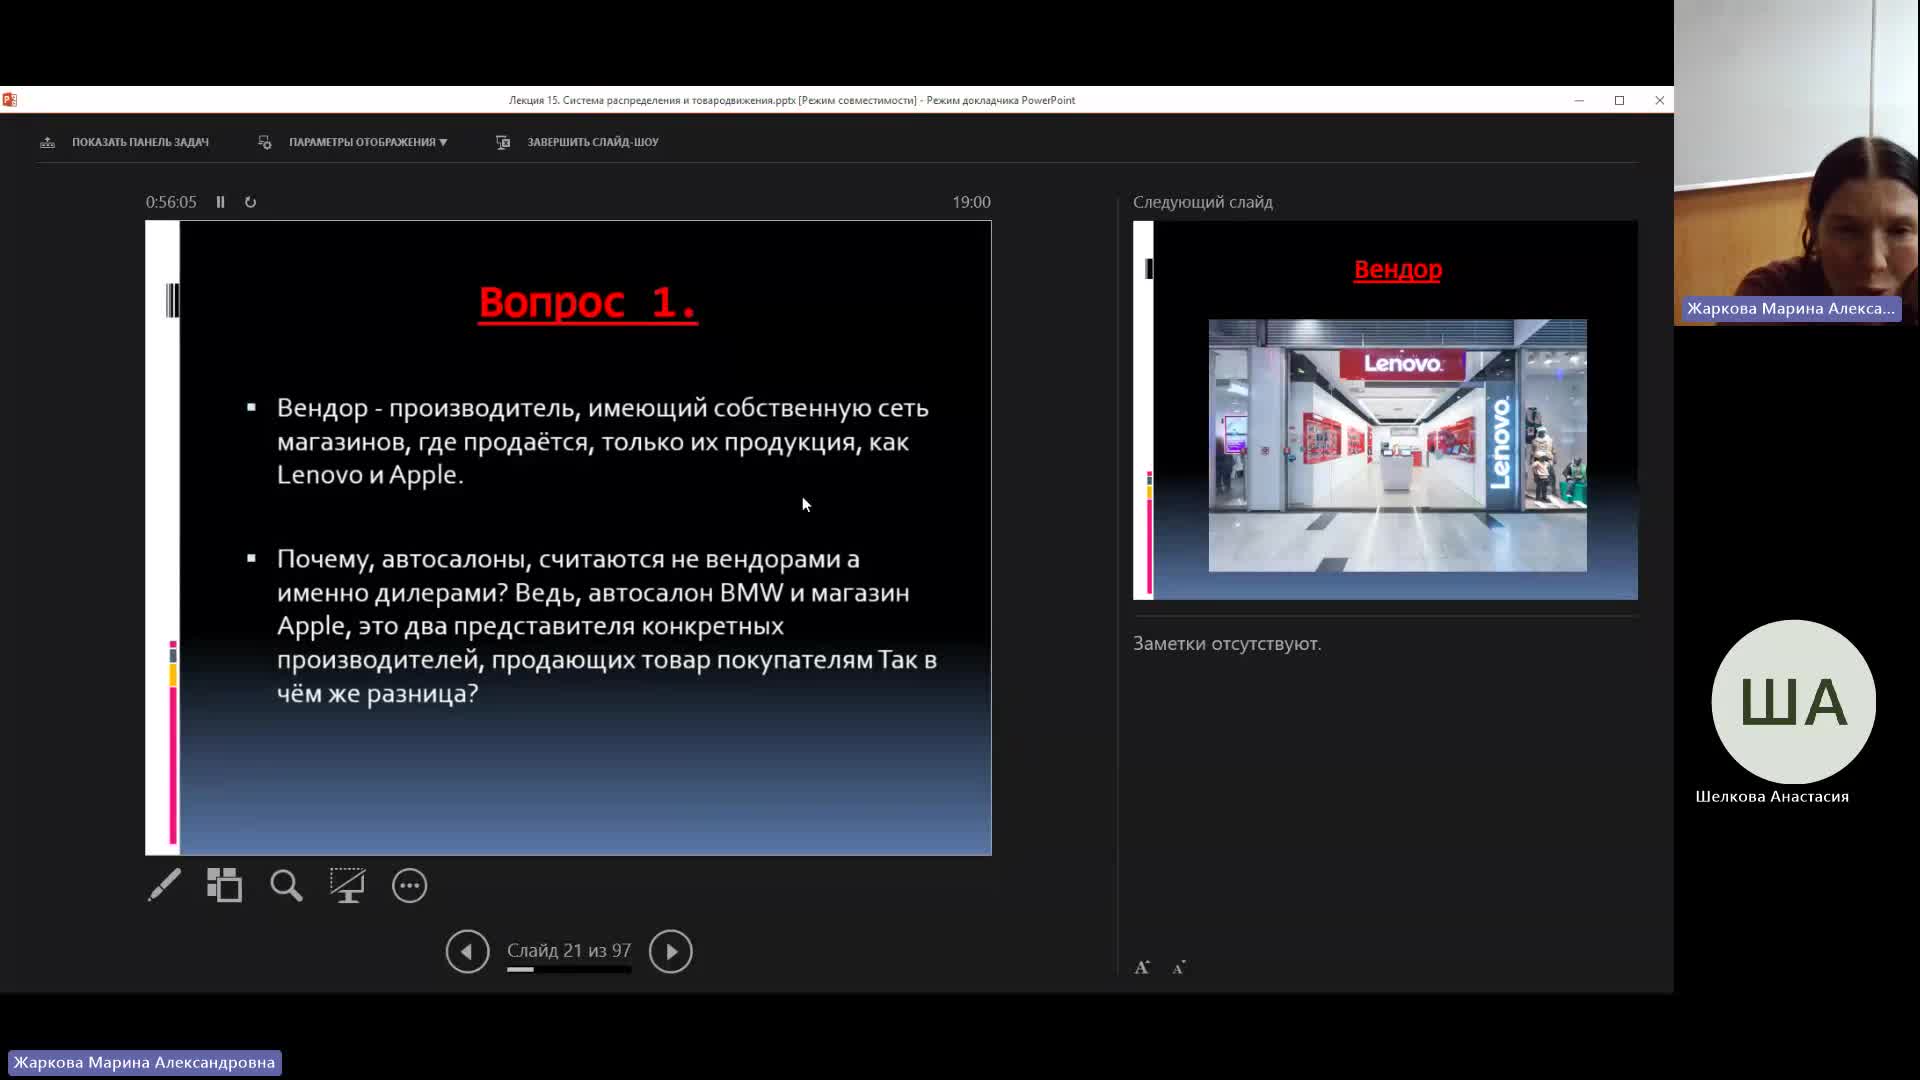Click the PowerPoint icon in title bar
The height and width of the screenshot is (1080, 1920).
click(x=10, y=100)
